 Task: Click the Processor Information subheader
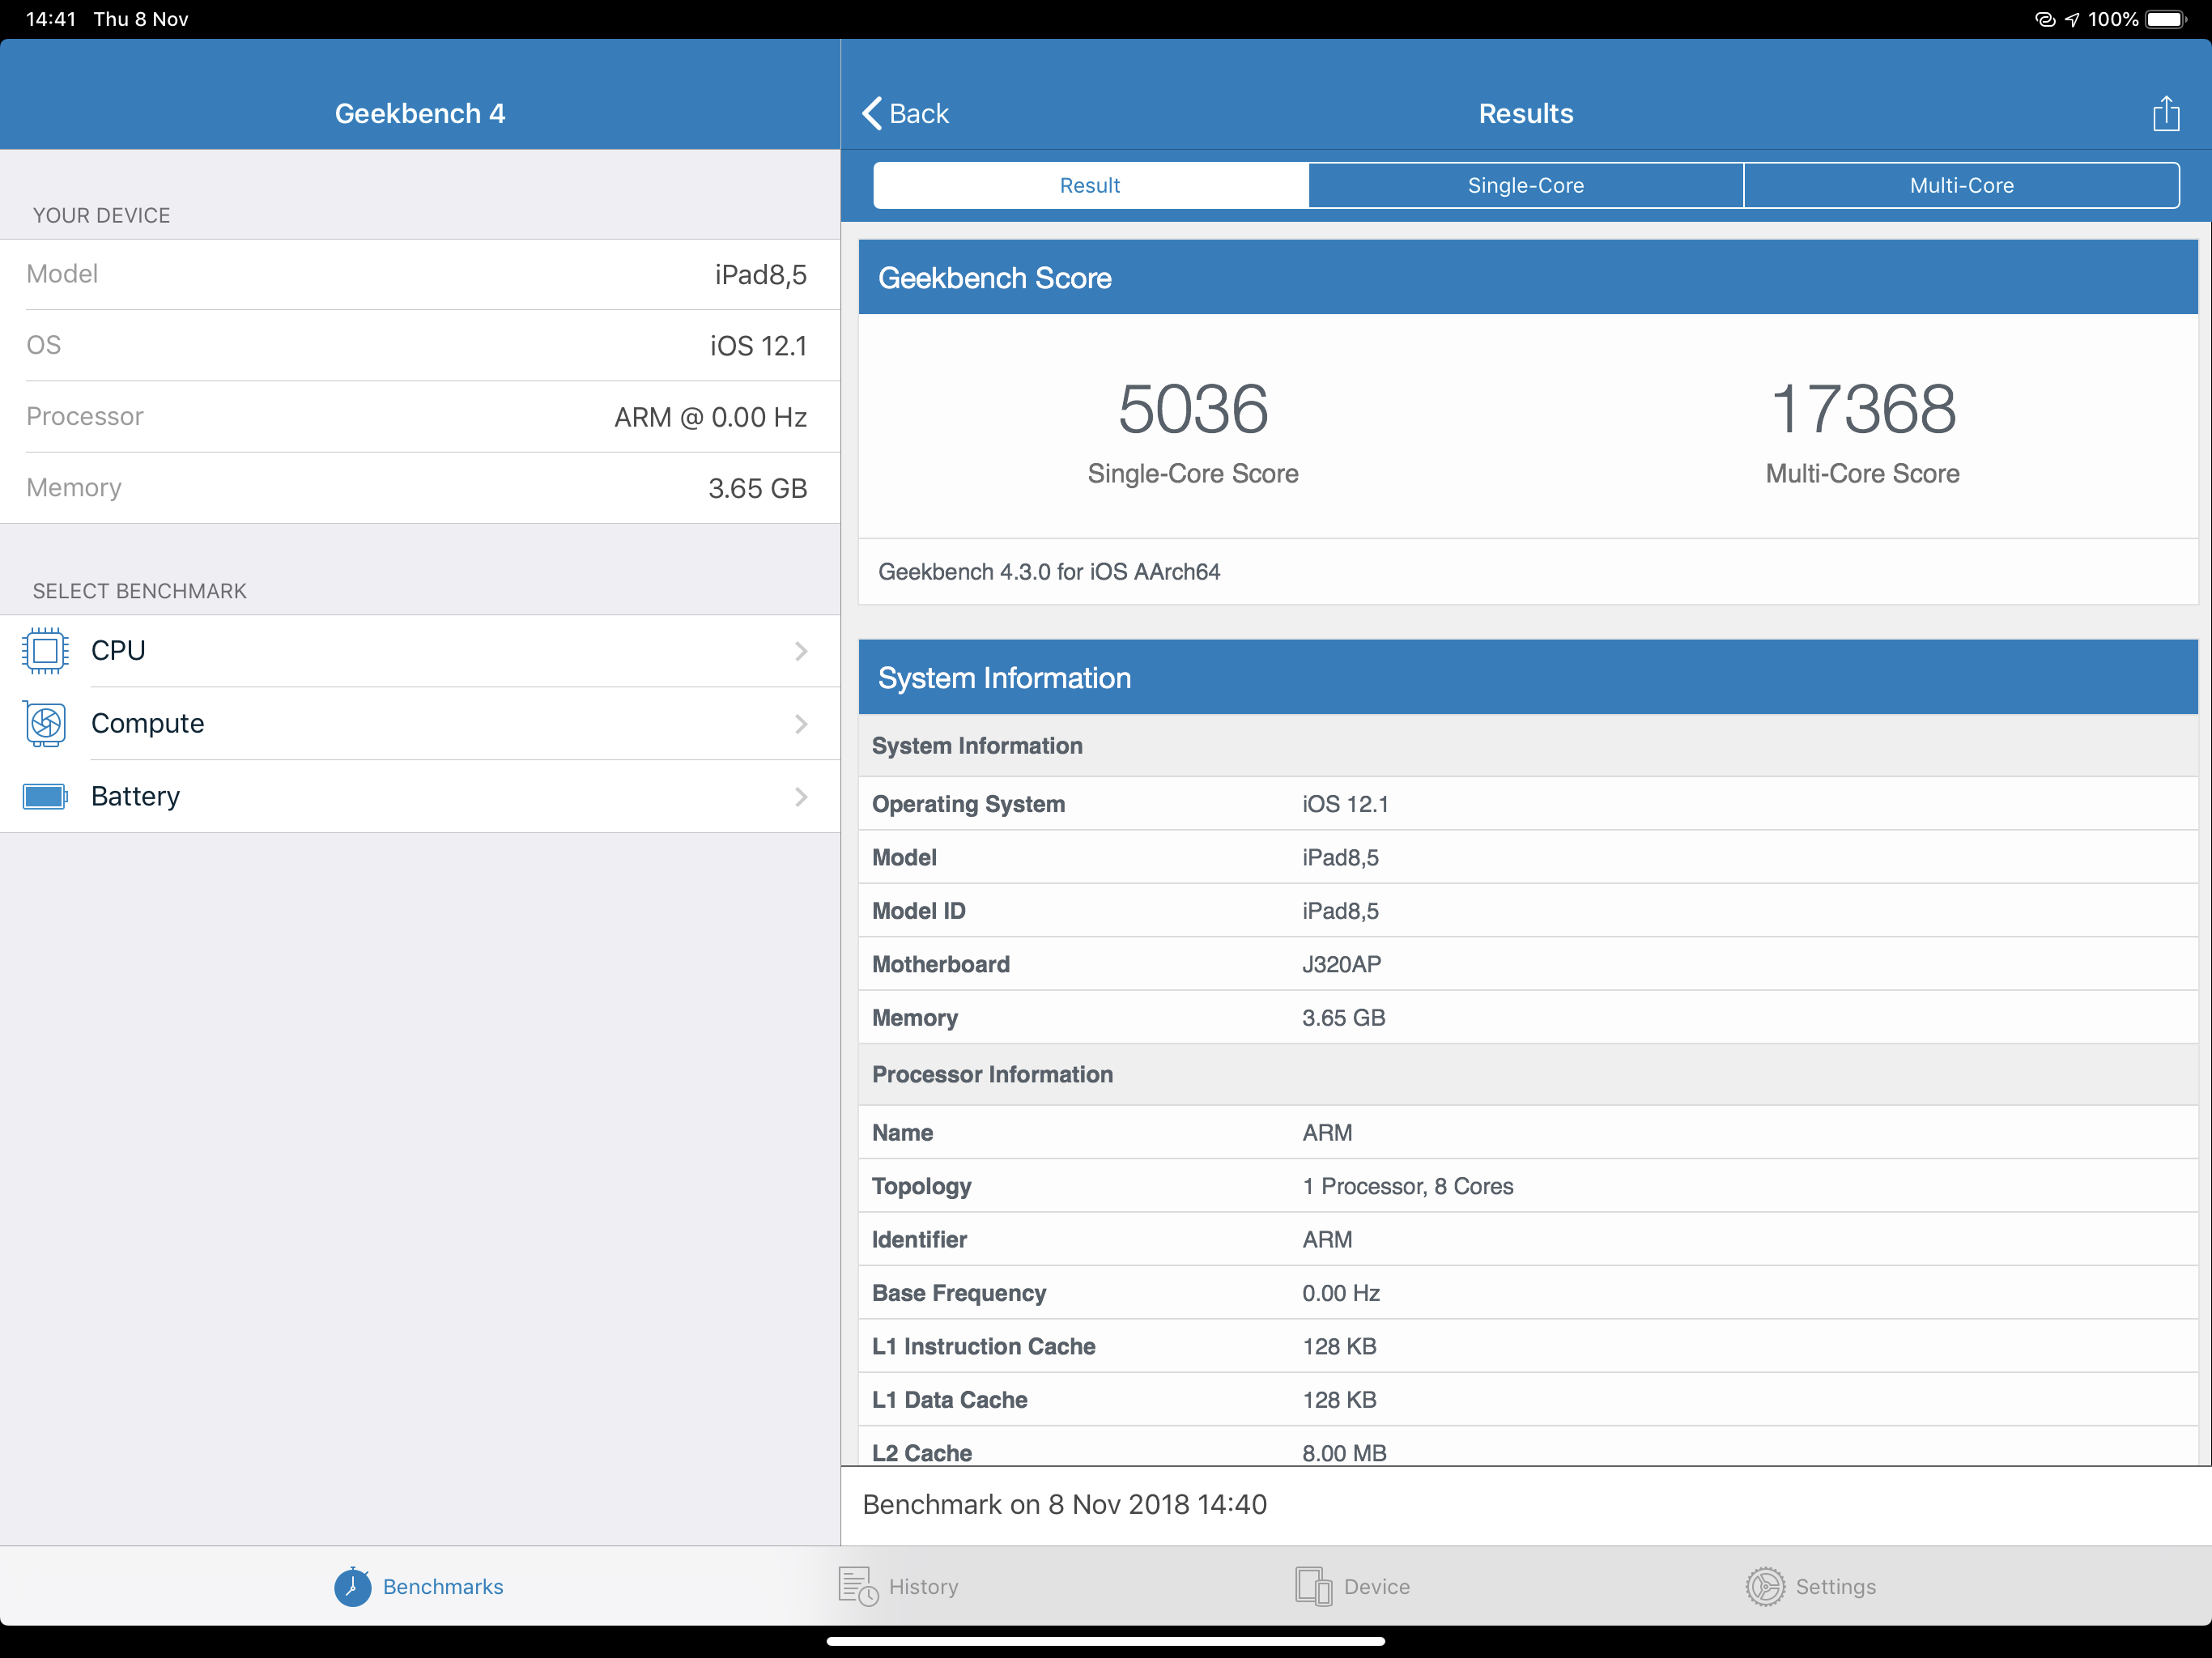1528,1075
